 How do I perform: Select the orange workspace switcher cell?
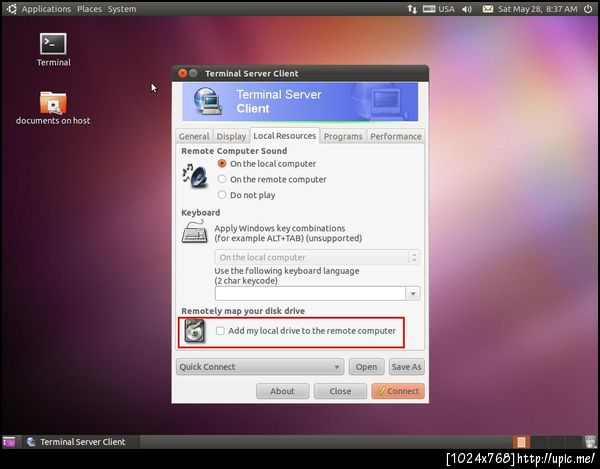(x=521, y=442)
